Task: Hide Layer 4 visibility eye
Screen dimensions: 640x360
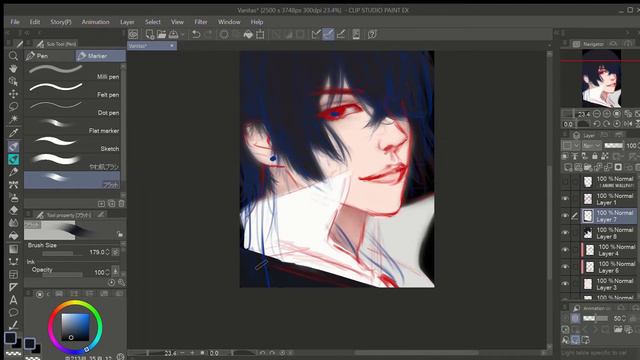Action: (565, 250)
